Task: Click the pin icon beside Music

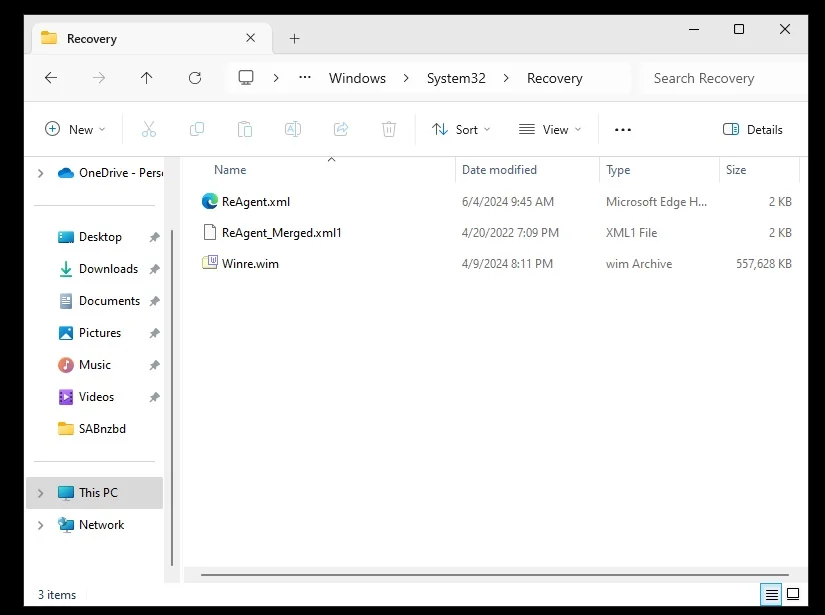Action: point(154,365)
